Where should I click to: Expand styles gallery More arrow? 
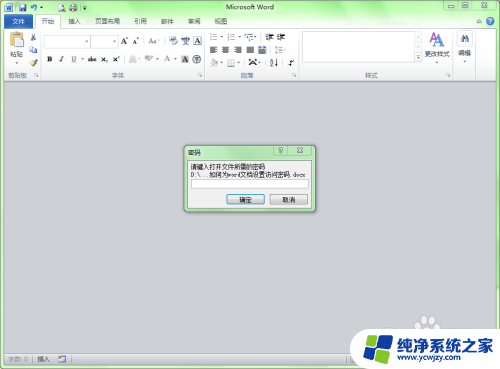click(x=418, y=58)
